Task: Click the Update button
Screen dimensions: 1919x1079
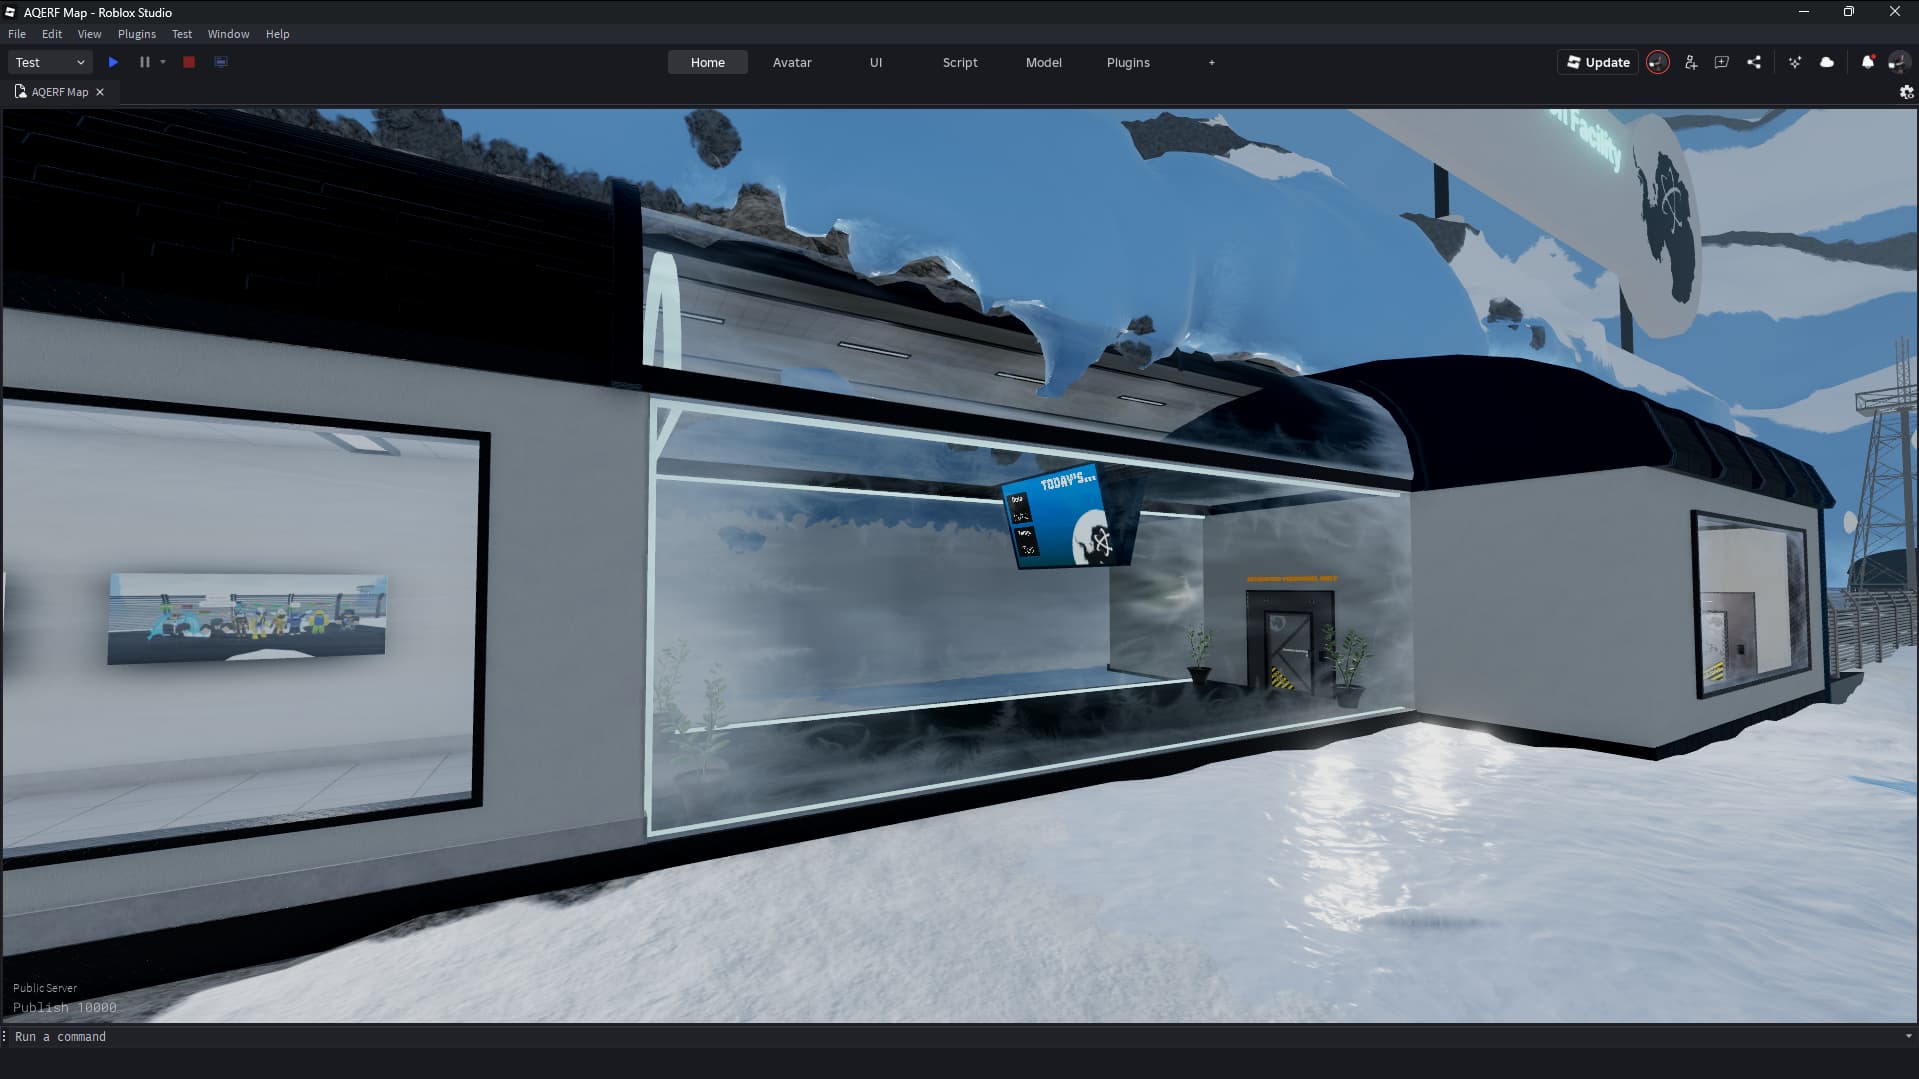Action: [1597, 62]
